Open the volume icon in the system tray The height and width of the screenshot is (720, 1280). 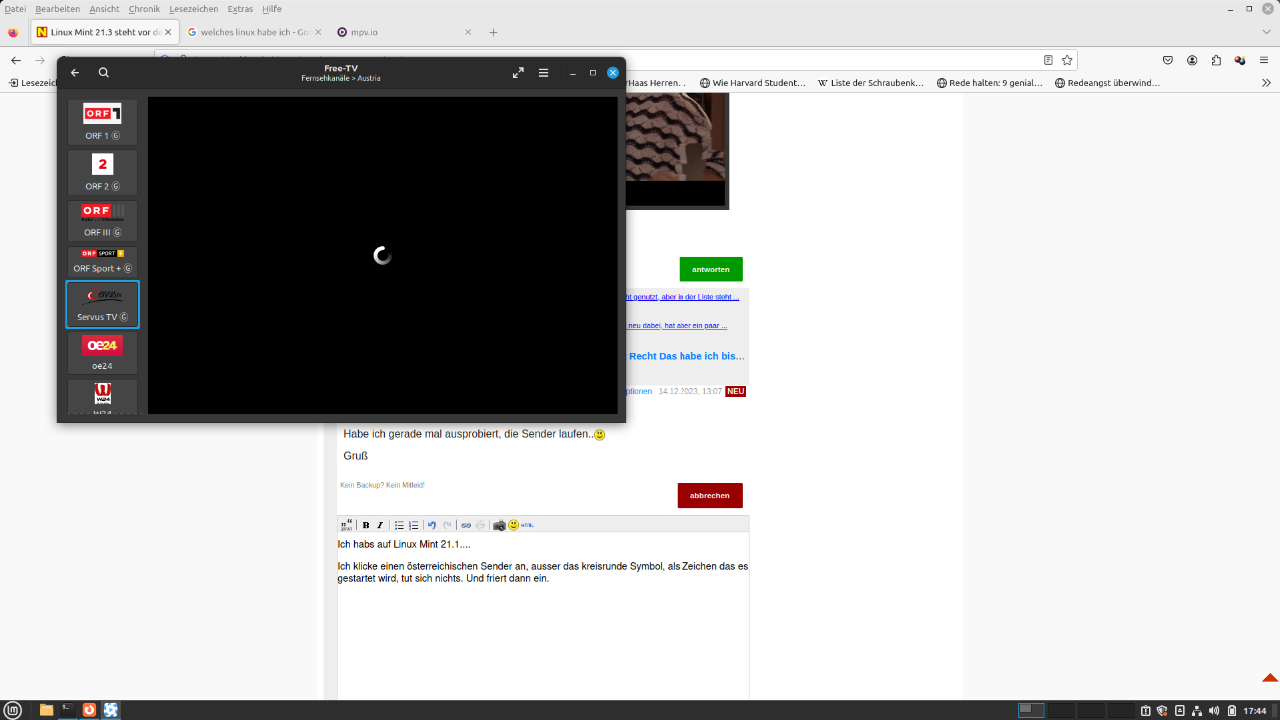pyautogui.click(x=1214, y=711)
